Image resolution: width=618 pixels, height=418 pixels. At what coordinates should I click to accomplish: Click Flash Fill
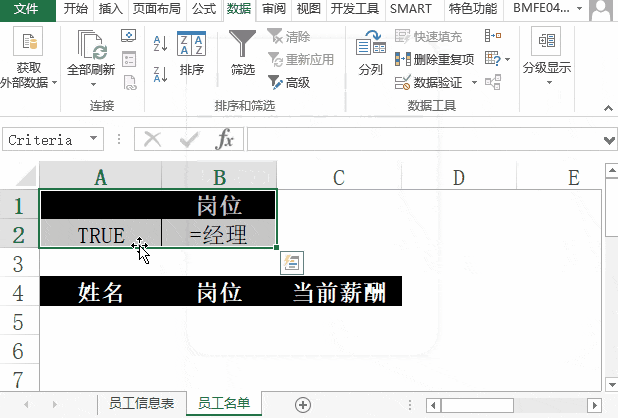tap(428, 37)
